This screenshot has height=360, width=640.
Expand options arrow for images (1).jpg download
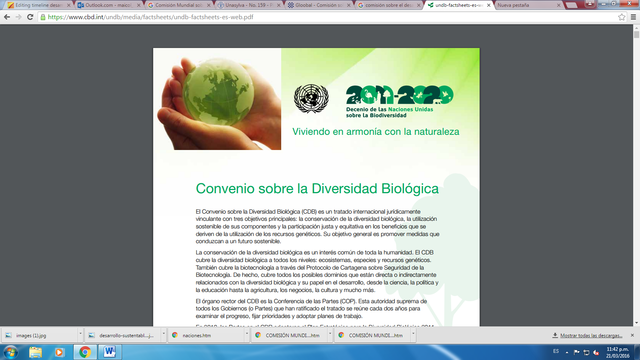[80, 335]
